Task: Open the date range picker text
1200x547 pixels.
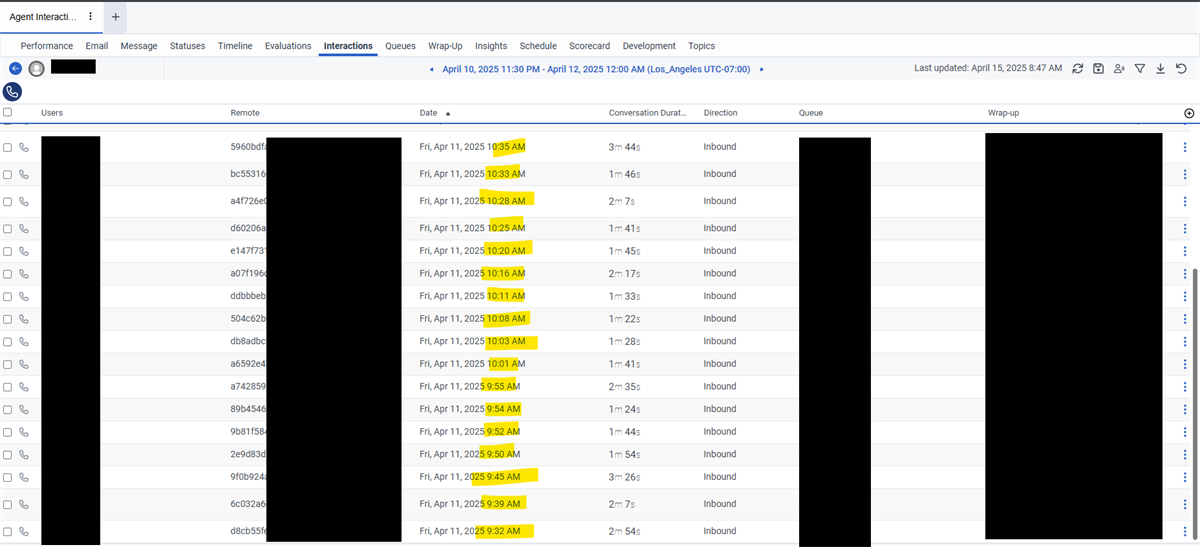Action: click(x=596, y=69)
